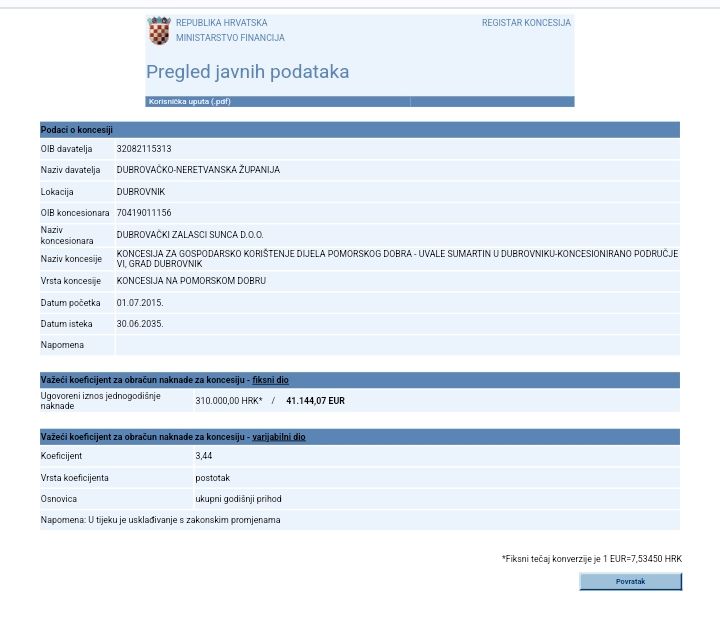720x642 pixels.
Task: Click the empty Napomena field
Action: 396,345
